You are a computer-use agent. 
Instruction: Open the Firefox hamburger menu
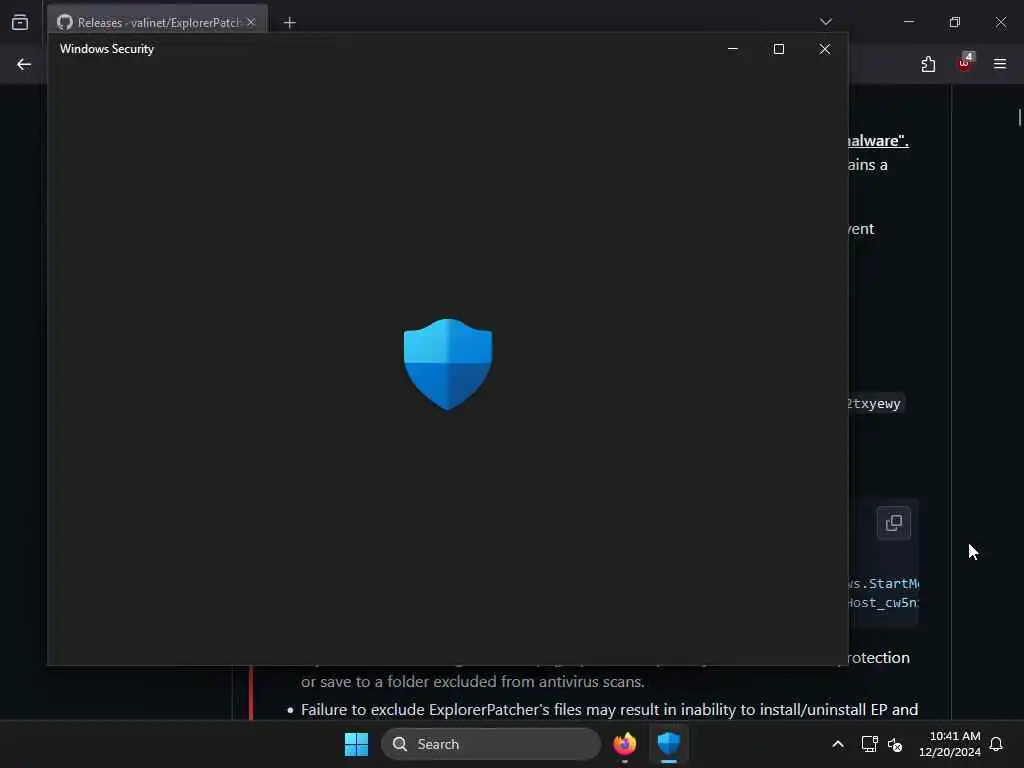pyautogui.click(x=1000, y=64)
